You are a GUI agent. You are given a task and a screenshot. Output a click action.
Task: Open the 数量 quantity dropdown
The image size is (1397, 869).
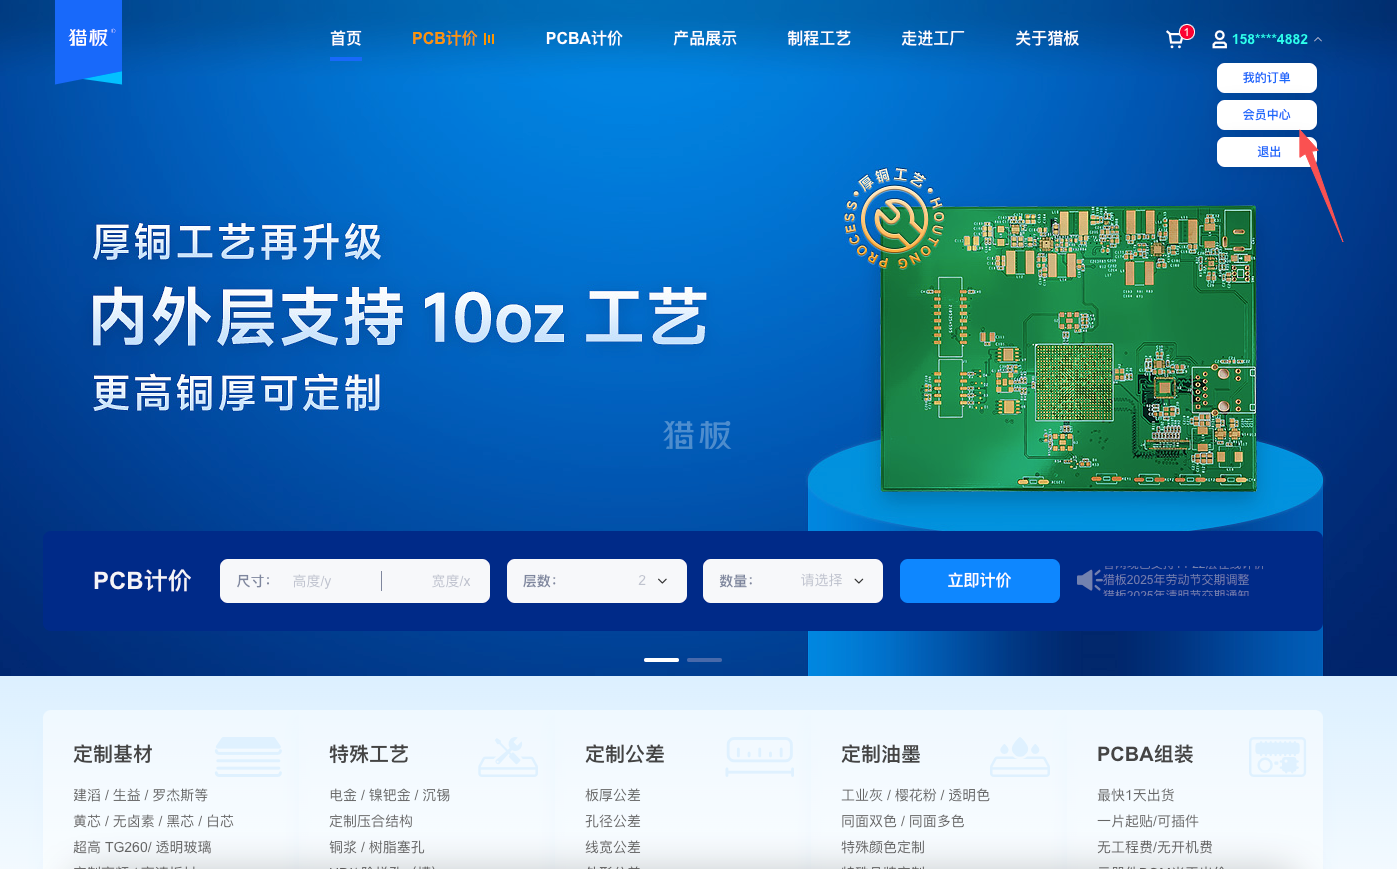[x=857, y=580]
